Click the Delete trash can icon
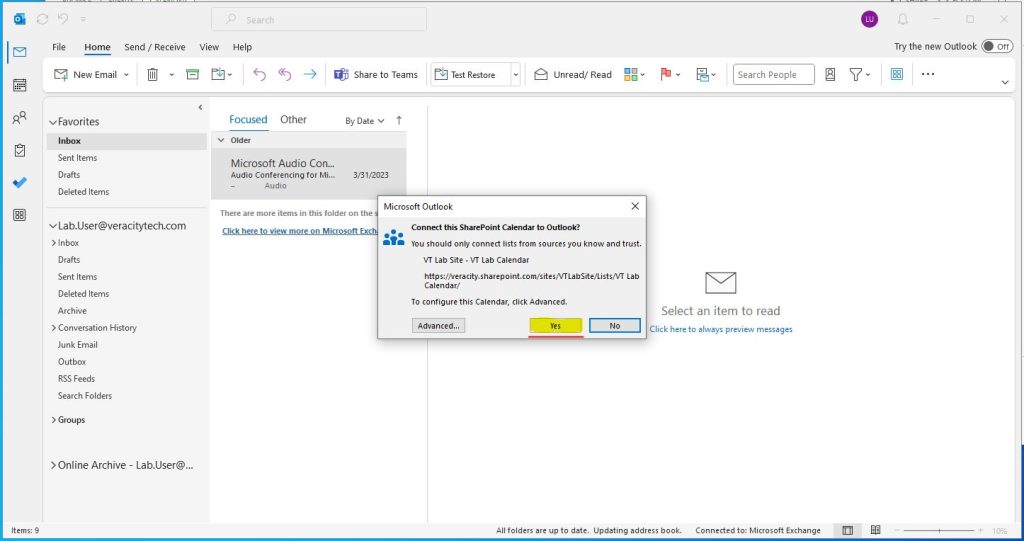 point(153,74)
